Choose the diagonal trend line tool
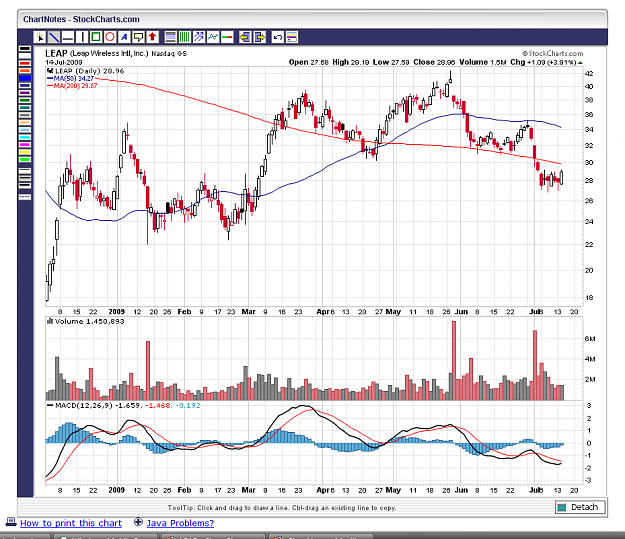This screenshot has width=625, height=539. (53, 37)
